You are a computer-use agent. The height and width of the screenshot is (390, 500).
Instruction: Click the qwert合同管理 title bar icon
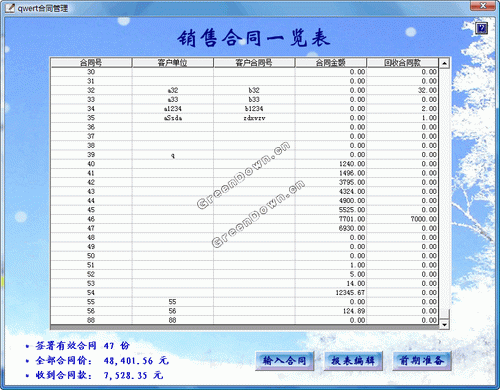coord(9,8)
